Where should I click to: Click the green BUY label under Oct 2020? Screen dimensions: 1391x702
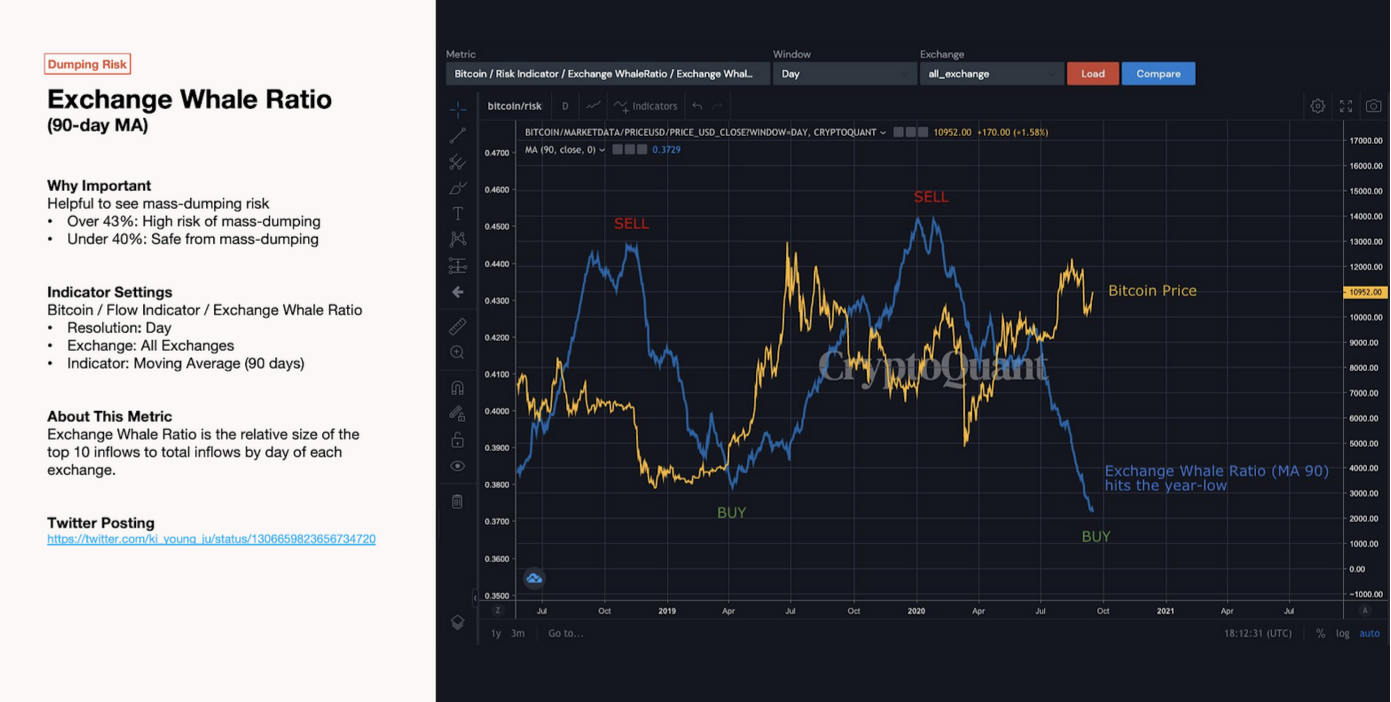(1096, 537)
